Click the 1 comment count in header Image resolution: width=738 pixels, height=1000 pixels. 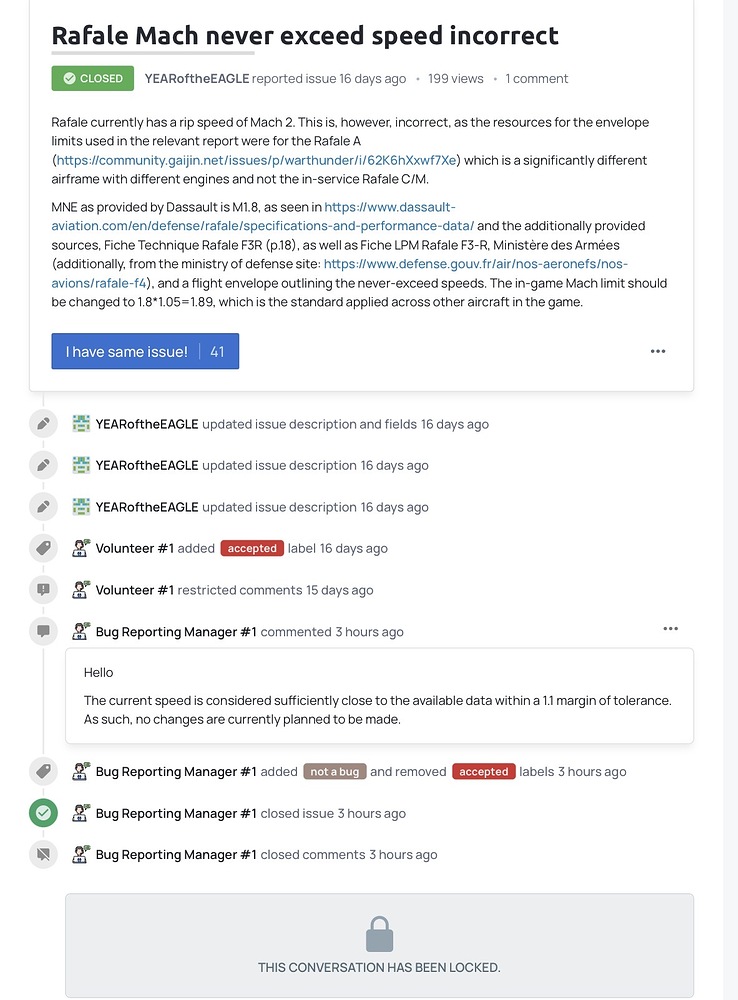[536, 78]
